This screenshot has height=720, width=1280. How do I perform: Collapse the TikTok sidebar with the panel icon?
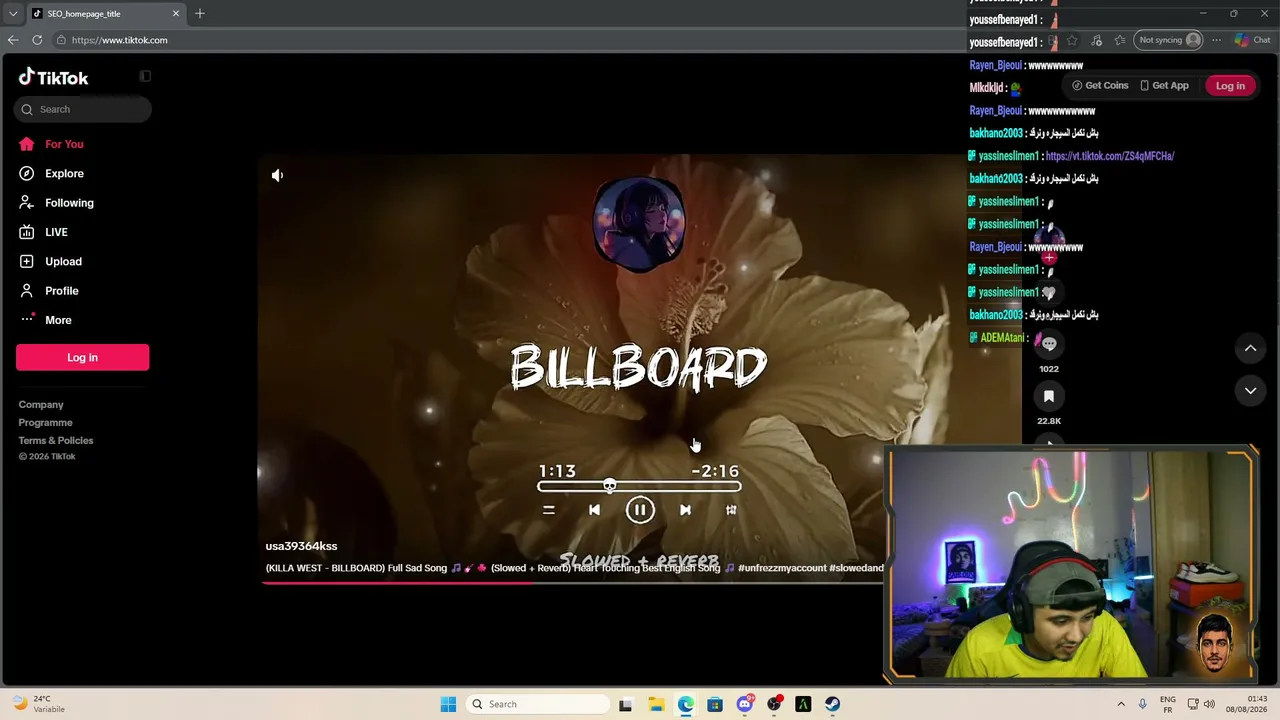(x=145, y=76)
